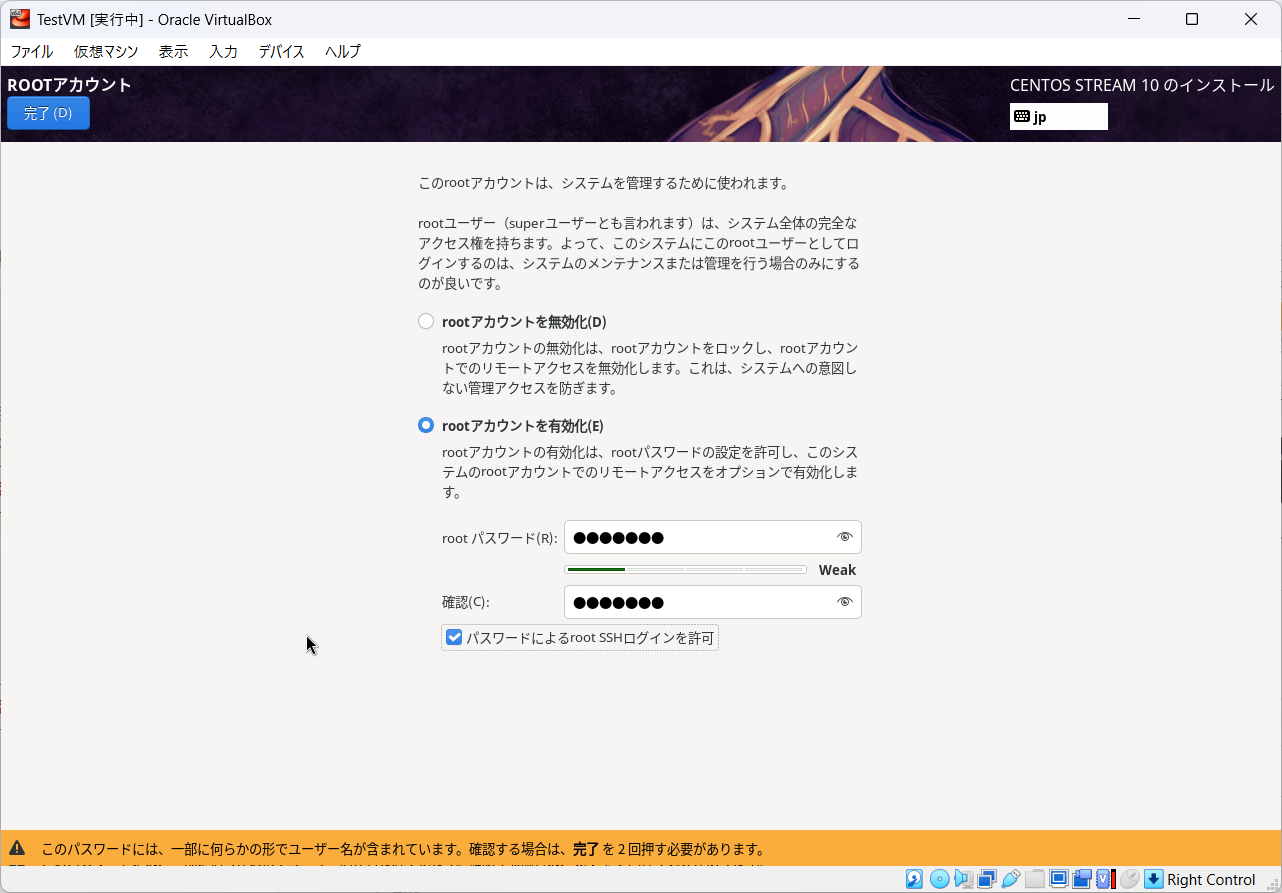The height and width of the screenshot is (893, 1282).
Task: Click the hard disk activity status icon
Action: point(914,879)
